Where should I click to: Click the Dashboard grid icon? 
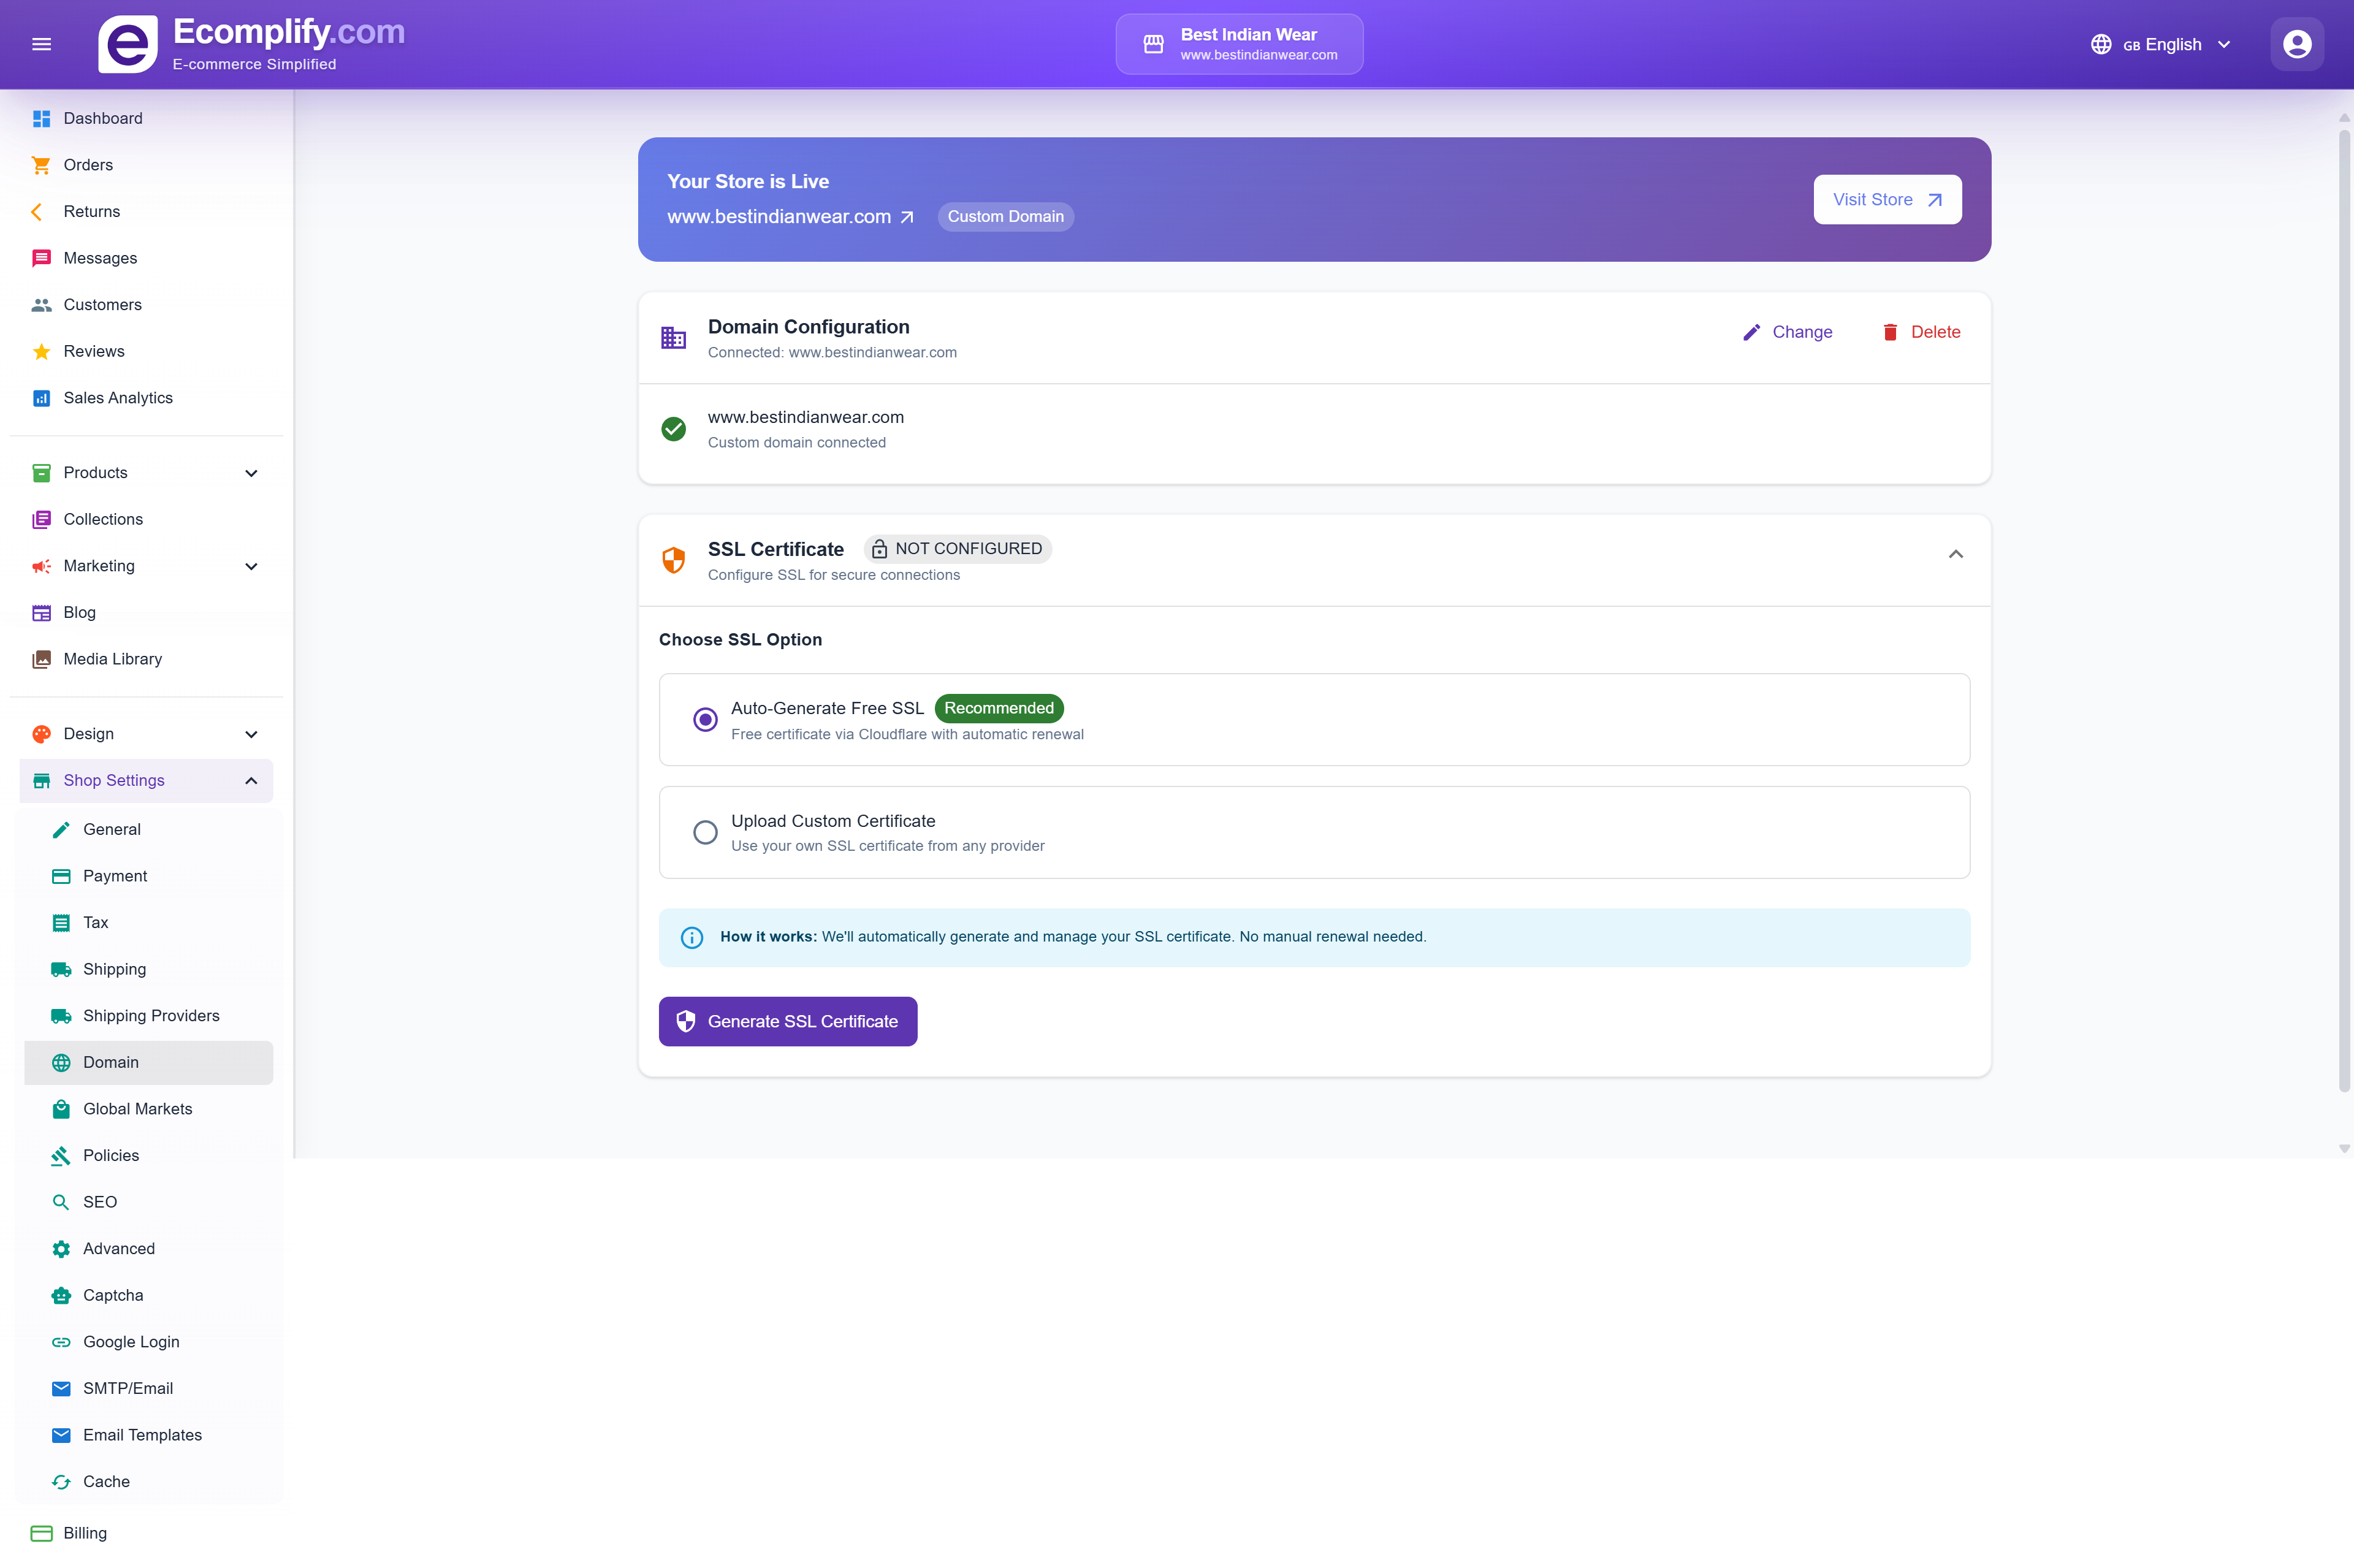41,118
